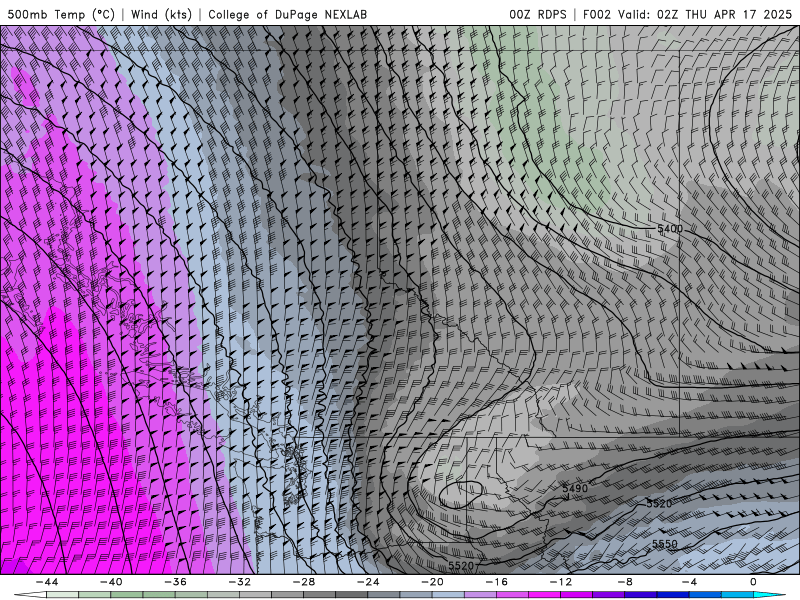Click the -28 colorbar tick label
This screenshot has height=600, width=800.
coord(304,582)
